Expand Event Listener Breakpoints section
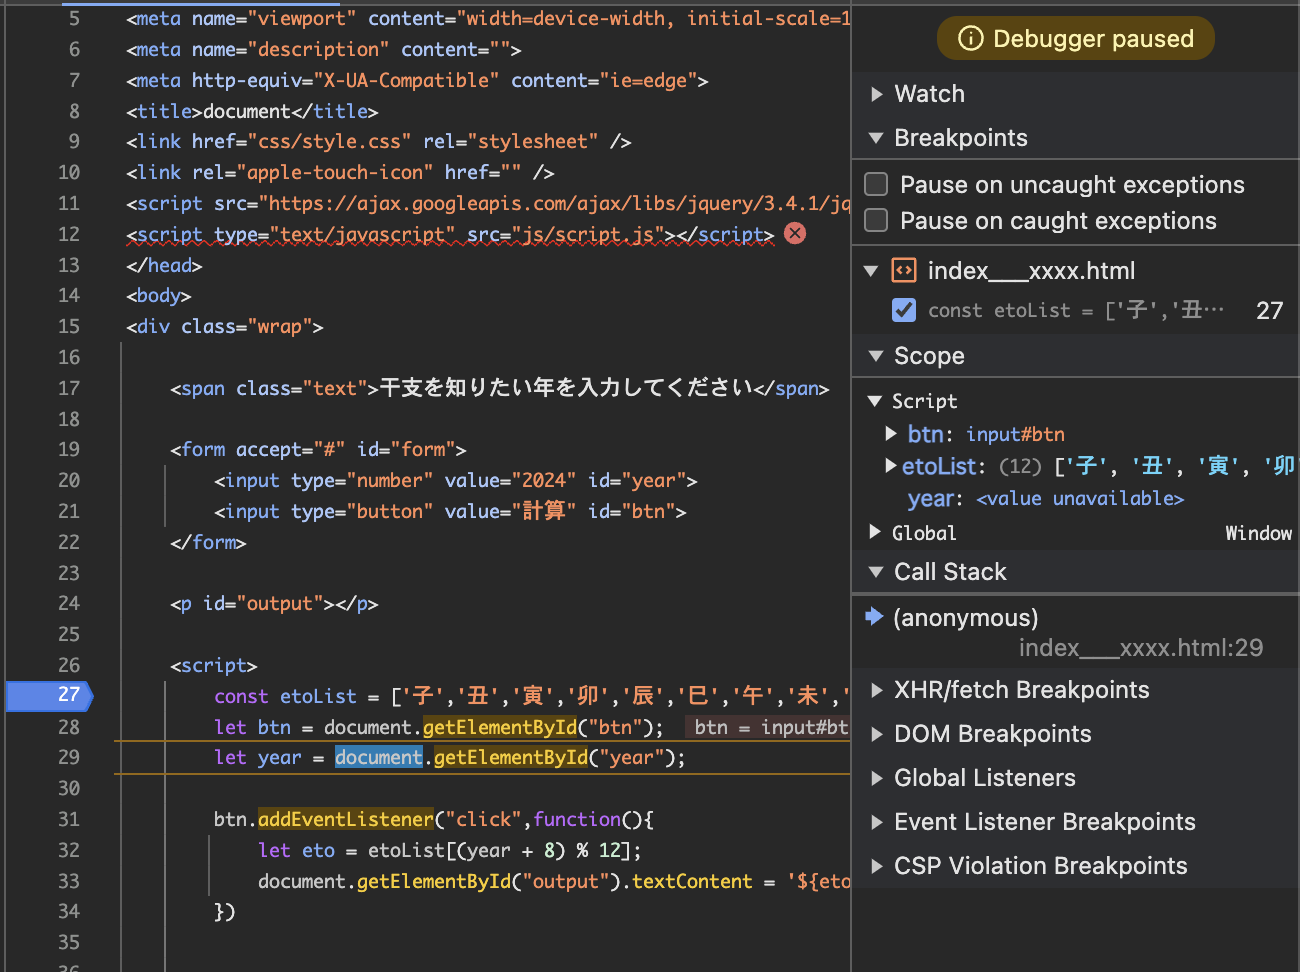The height and width of the screenshot is (972, 1300). click(x=877, y=822)
